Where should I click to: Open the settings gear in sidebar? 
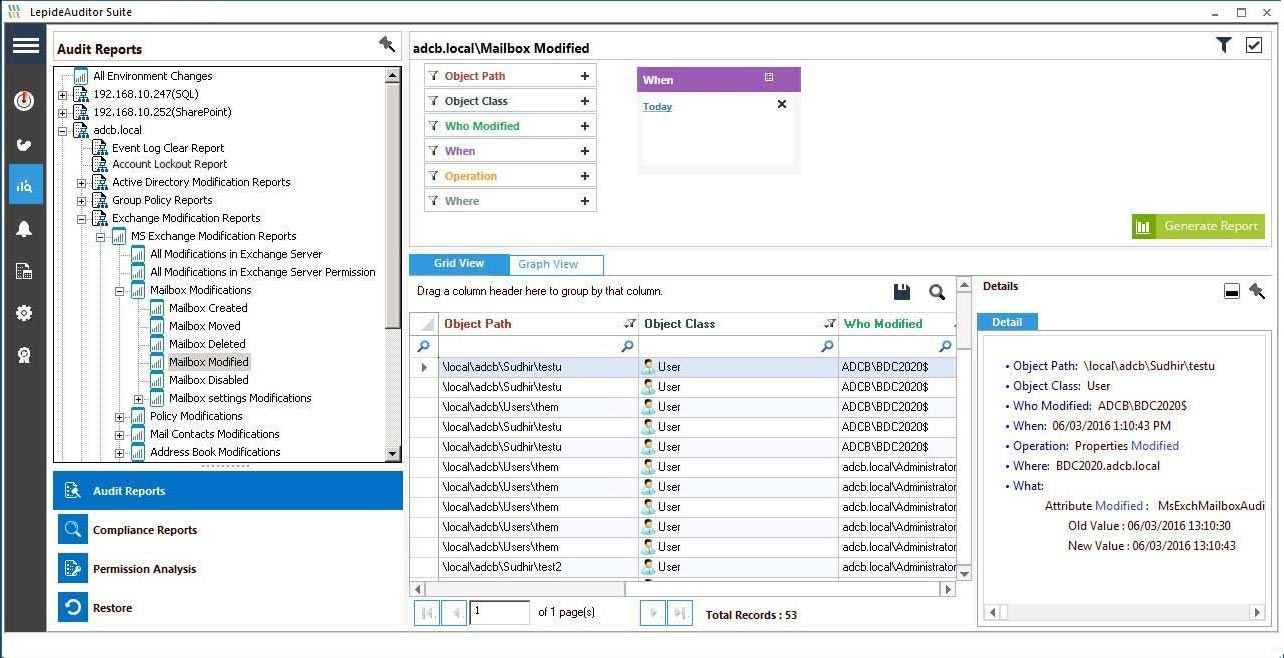(25, 313)
